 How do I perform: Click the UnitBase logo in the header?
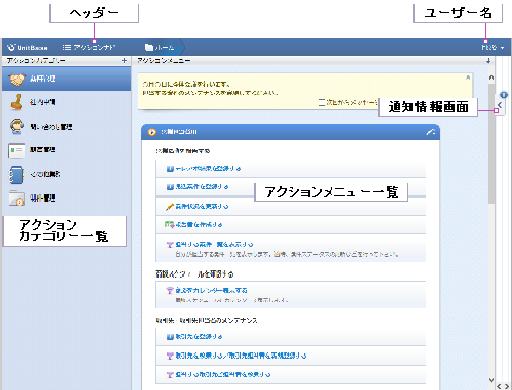(27, 47)
